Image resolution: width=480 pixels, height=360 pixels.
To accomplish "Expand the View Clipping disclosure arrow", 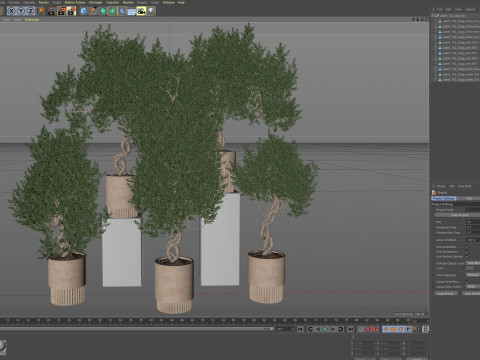I will pyautogui.click(x=433, y=275).
